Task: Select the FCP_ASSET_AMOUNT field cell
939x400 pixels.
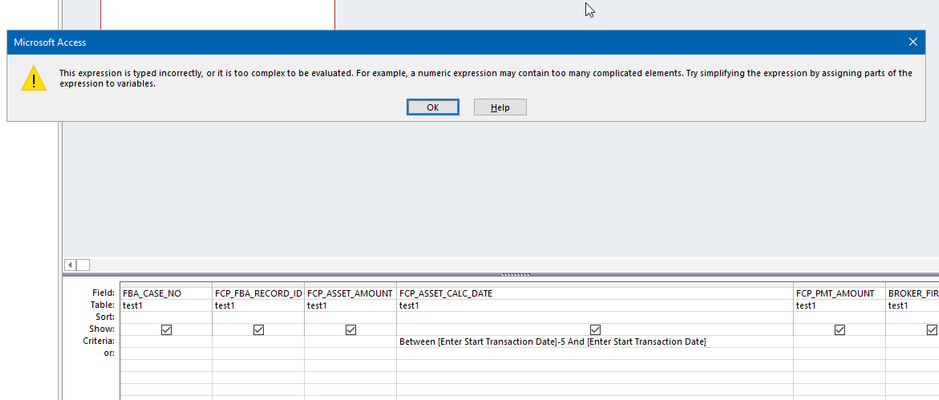Action: pos(351,293)
